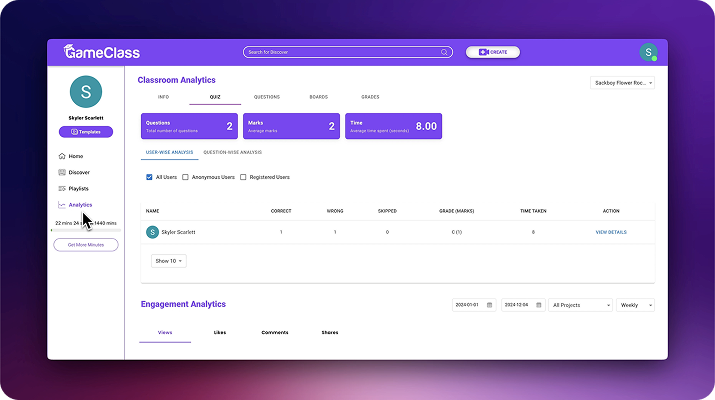Click the Search for Discover field
The height and width of the screenshot is (400, 715).
tap(348, 52)
